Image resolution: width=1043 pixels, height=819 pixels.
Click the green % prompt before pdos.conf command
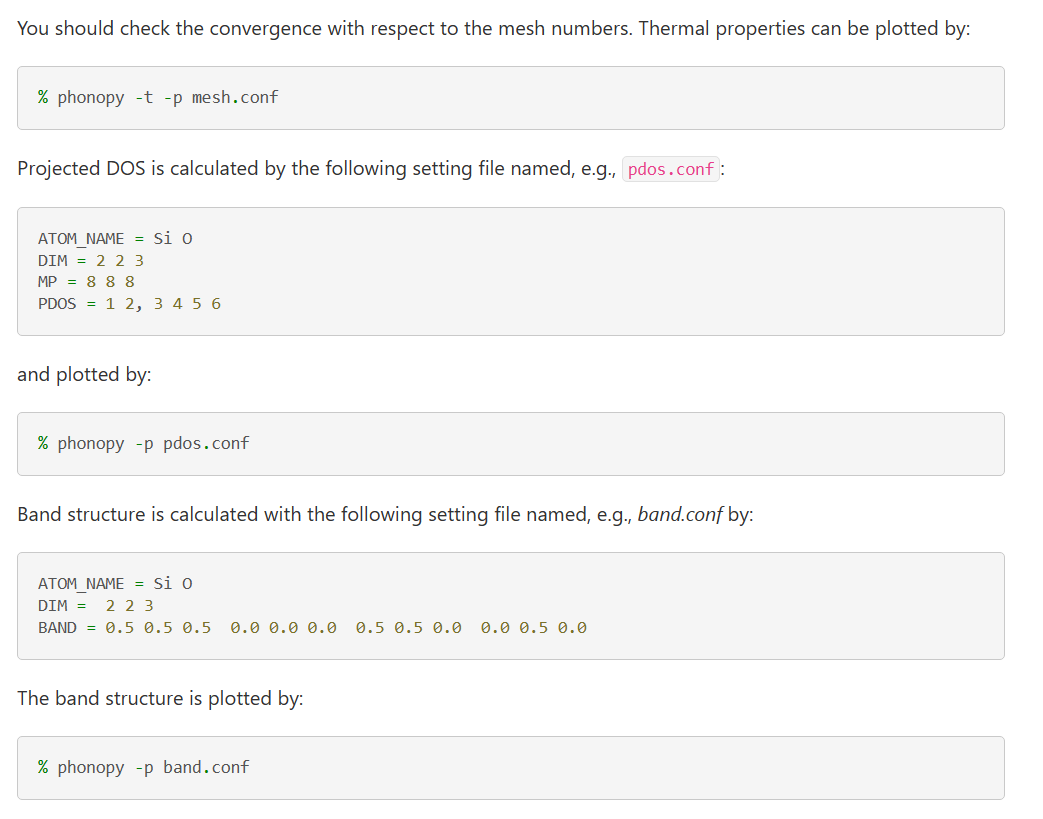pos(43,444)
